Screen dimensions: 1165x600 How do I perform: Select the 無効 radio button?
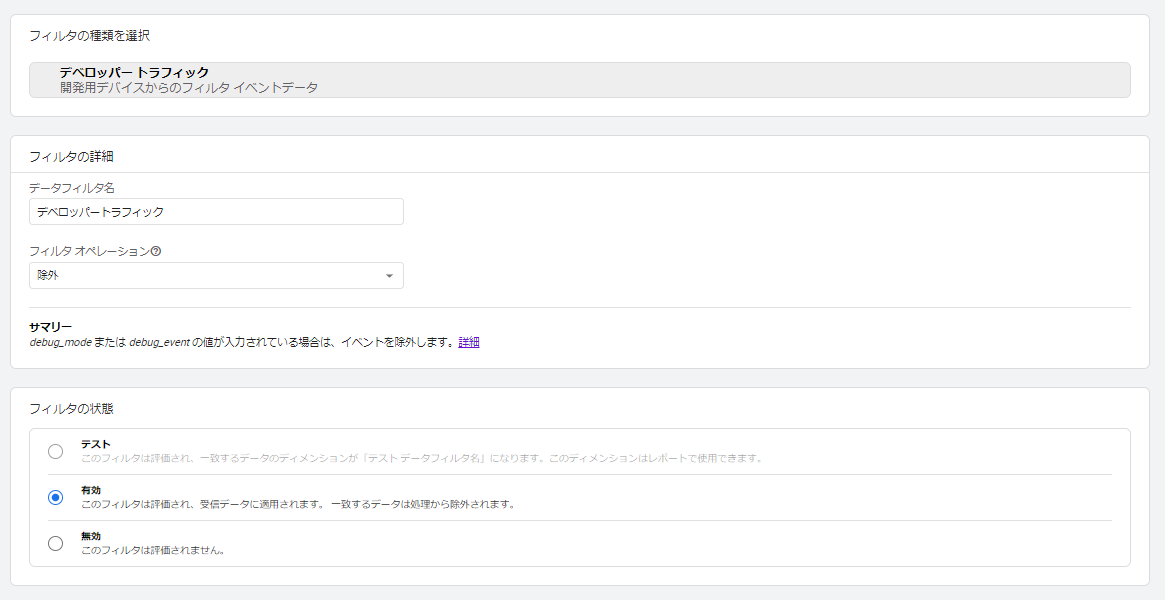tap(56, 543)
